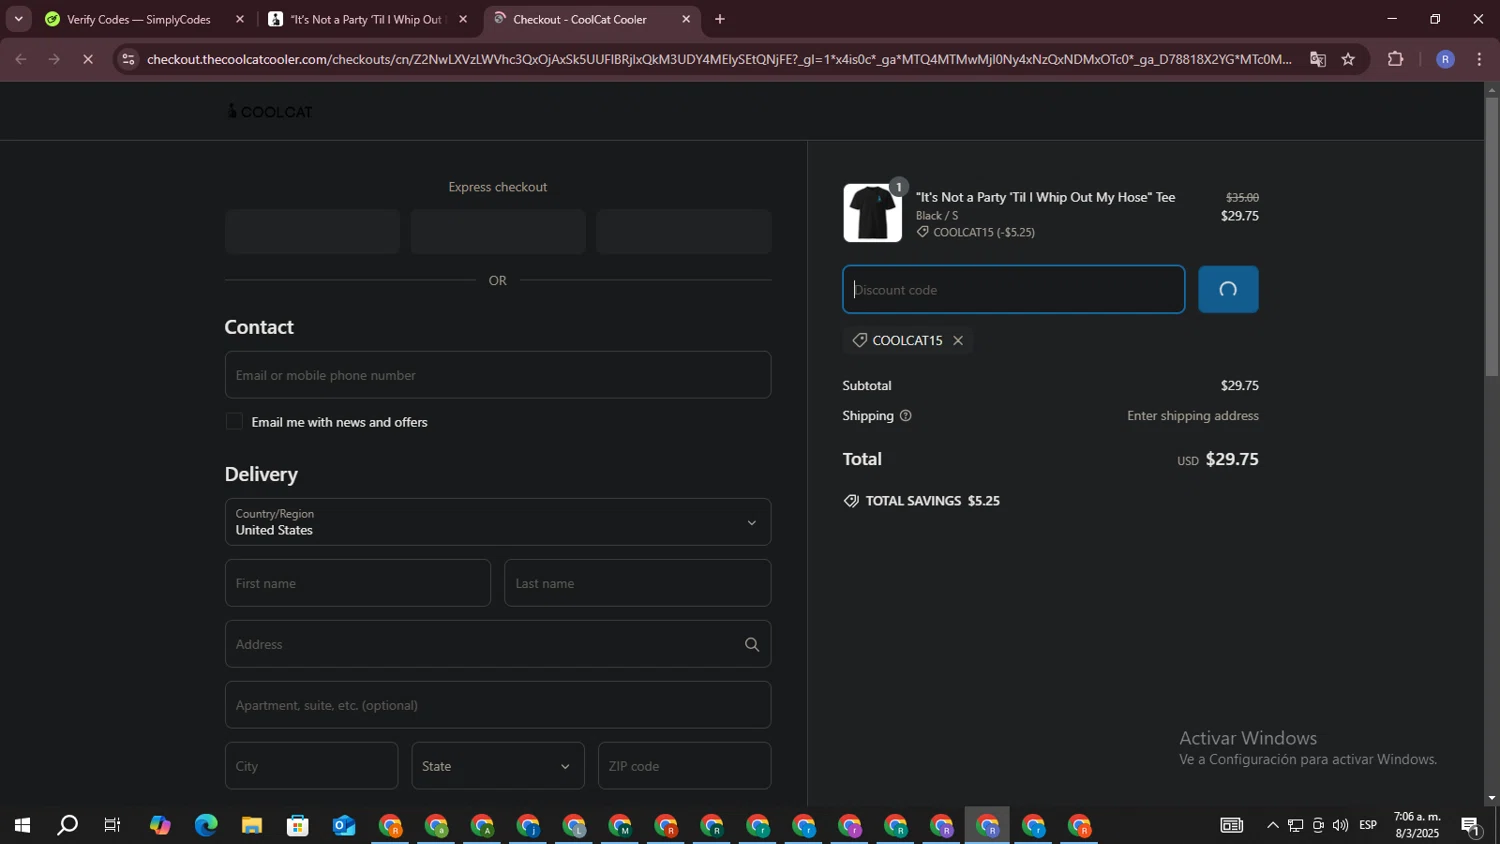
Task: Enable Email me with news and offers
Action: [234, 422]
